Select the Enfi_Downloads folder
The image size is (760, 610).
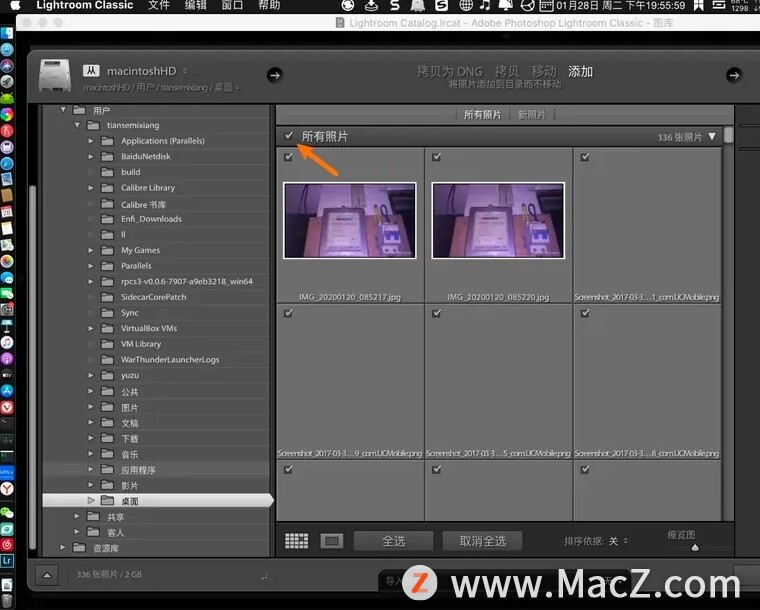151,219
